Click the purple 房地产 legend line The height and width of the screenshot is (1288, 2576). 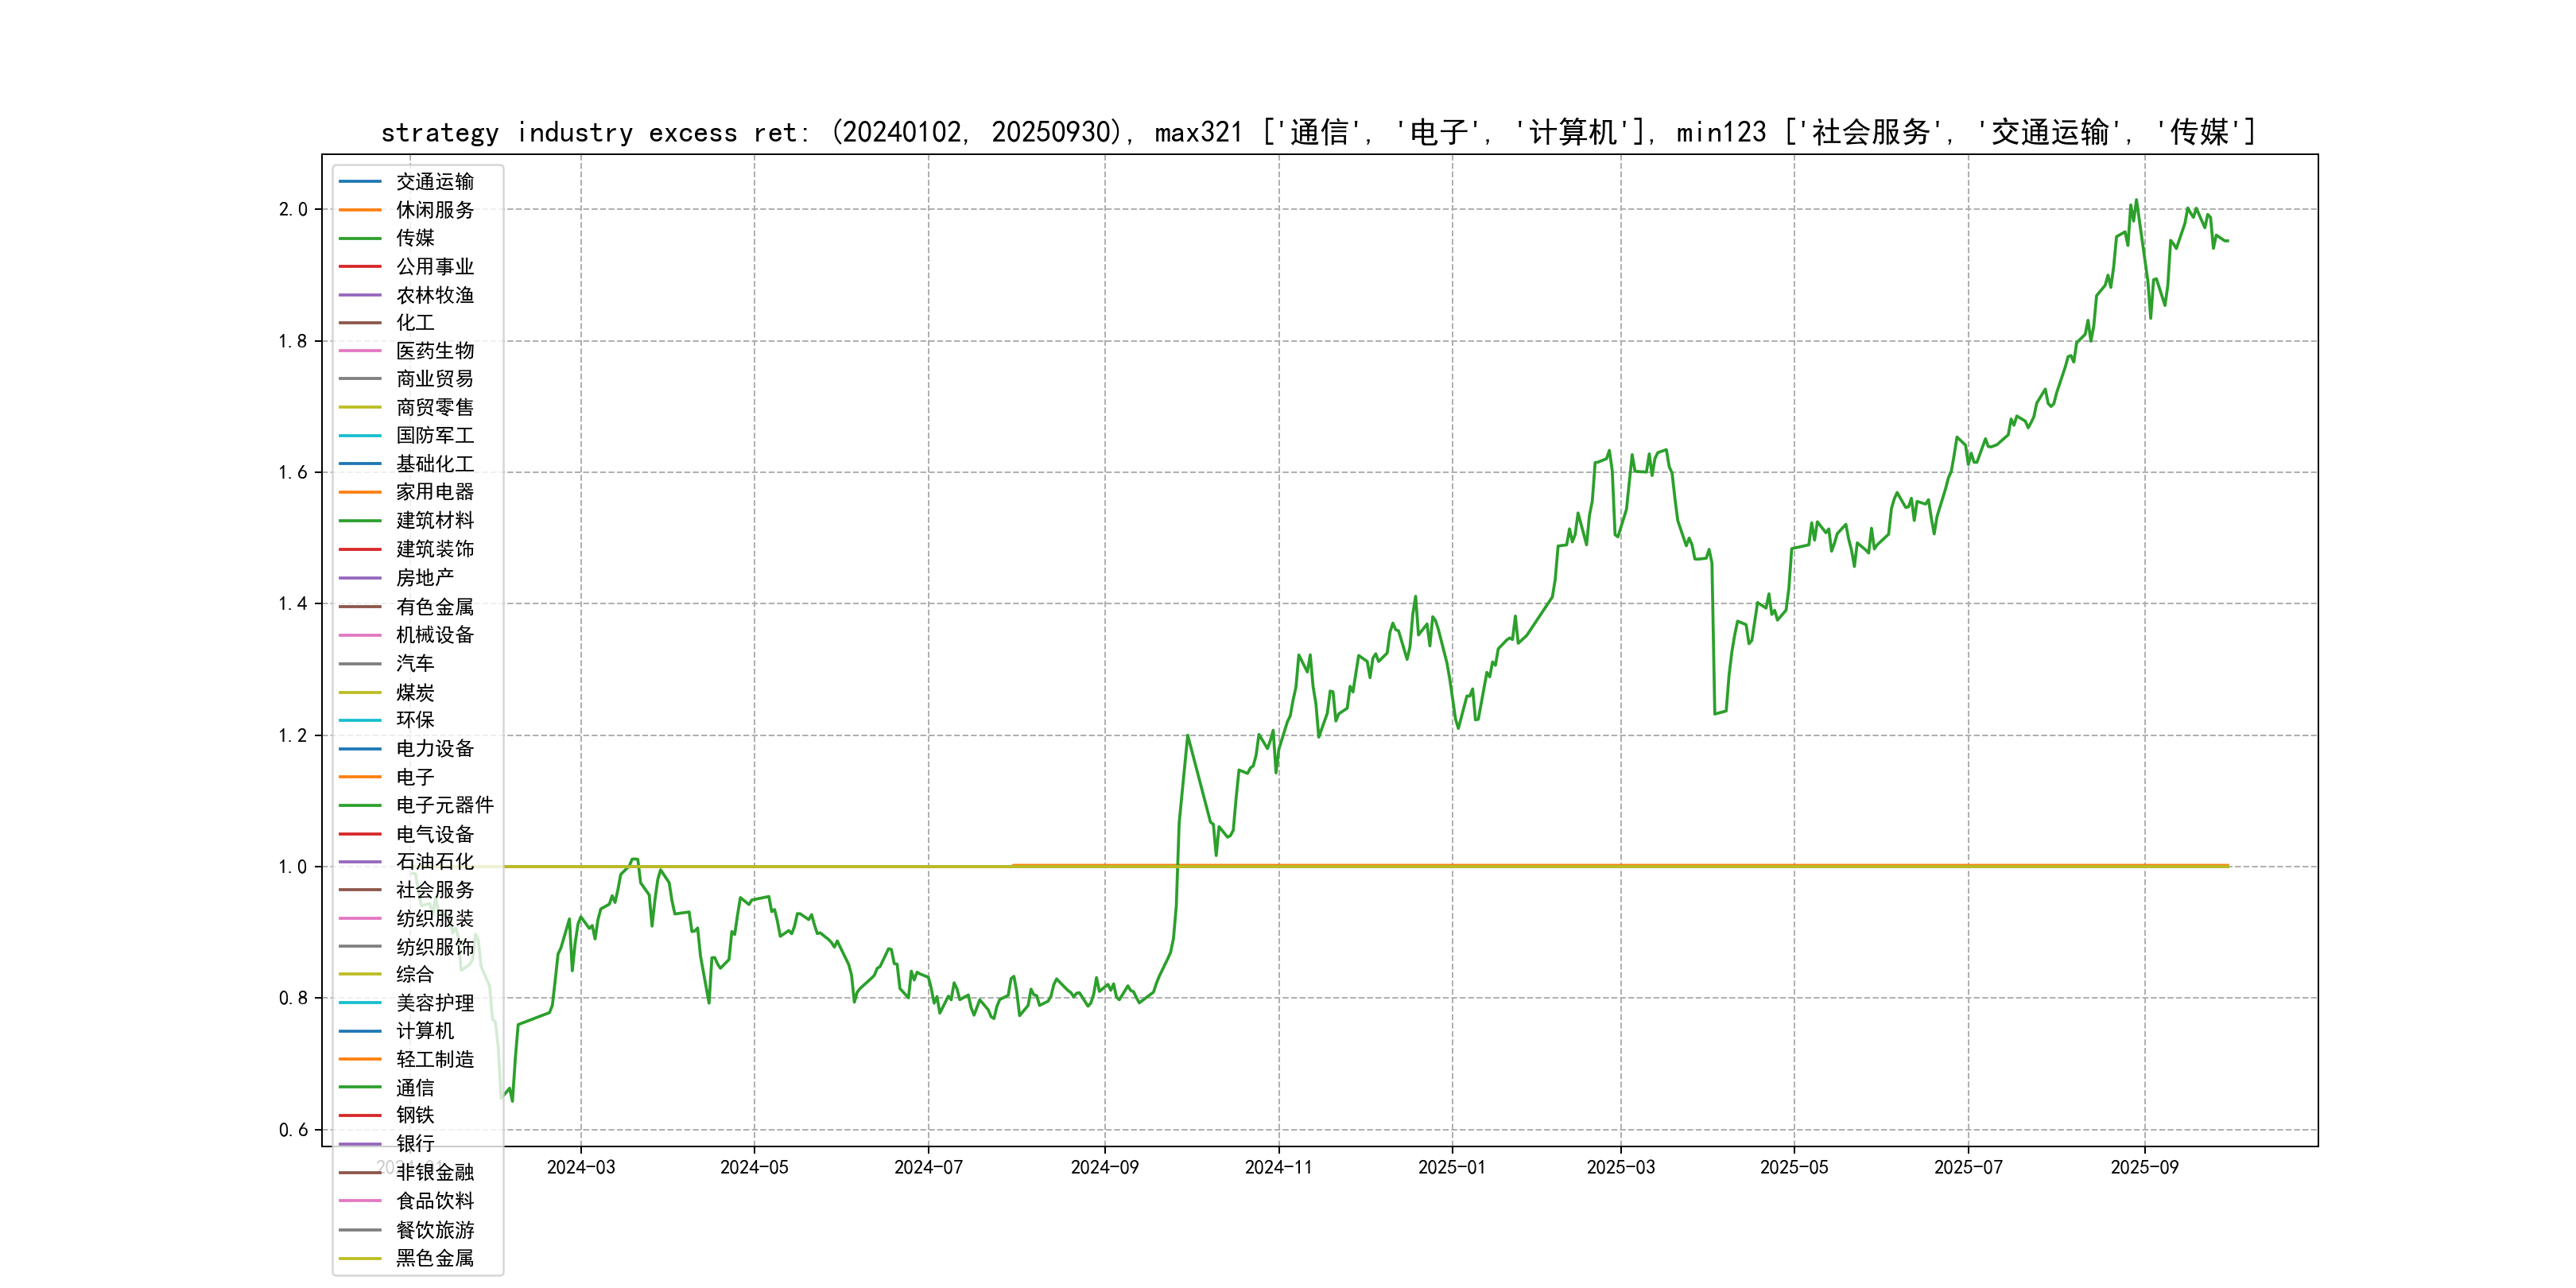360,578
